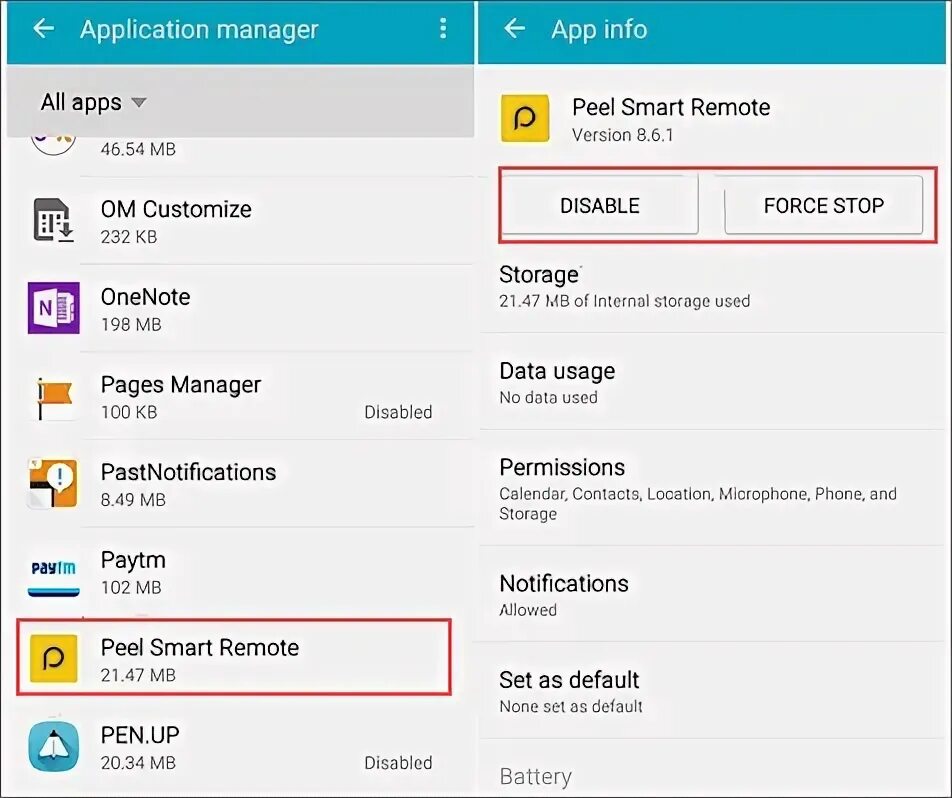Viewport: 952px width, 798px height.
Task: Go back from App info screen
Action: coord(515,29)
